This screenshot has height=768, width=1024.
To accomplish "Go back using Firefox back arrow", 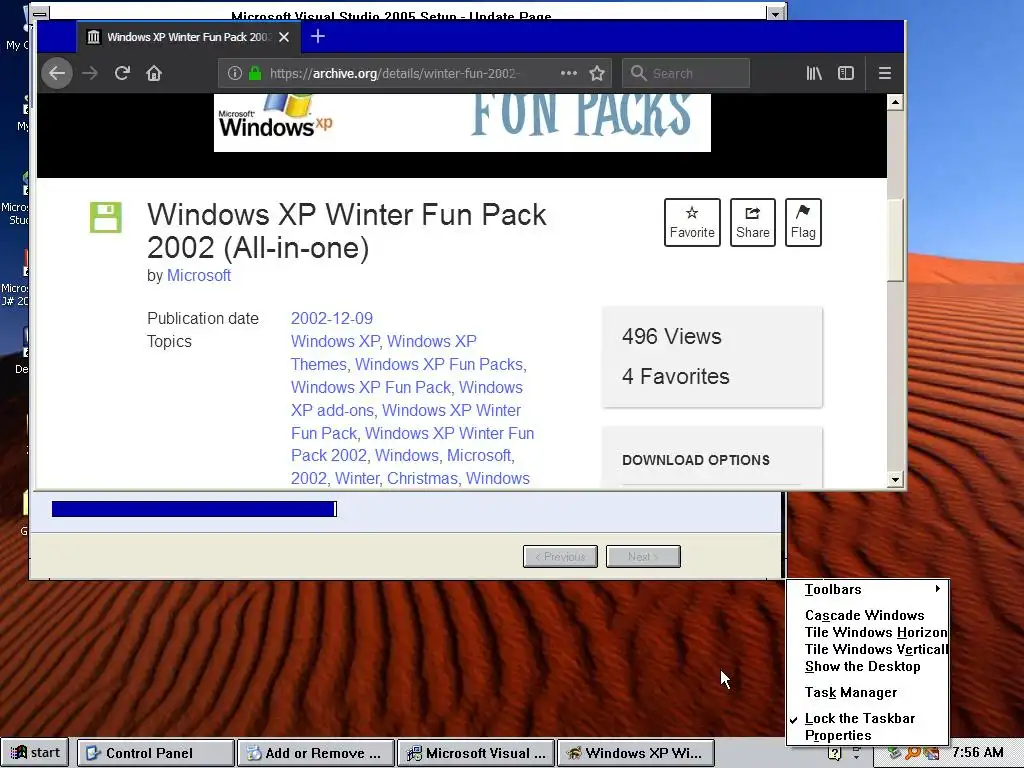I will [x=57, y=73].
